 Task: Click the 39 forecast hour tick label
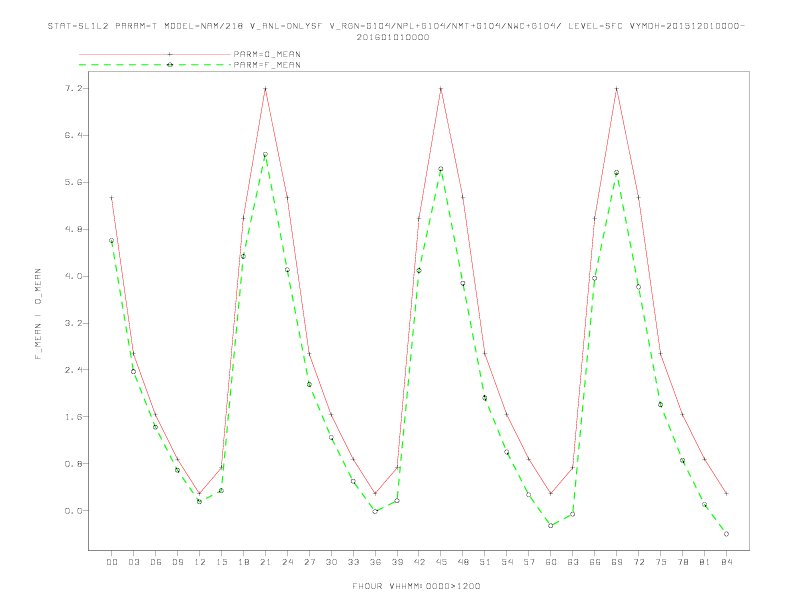pos(397,562)
